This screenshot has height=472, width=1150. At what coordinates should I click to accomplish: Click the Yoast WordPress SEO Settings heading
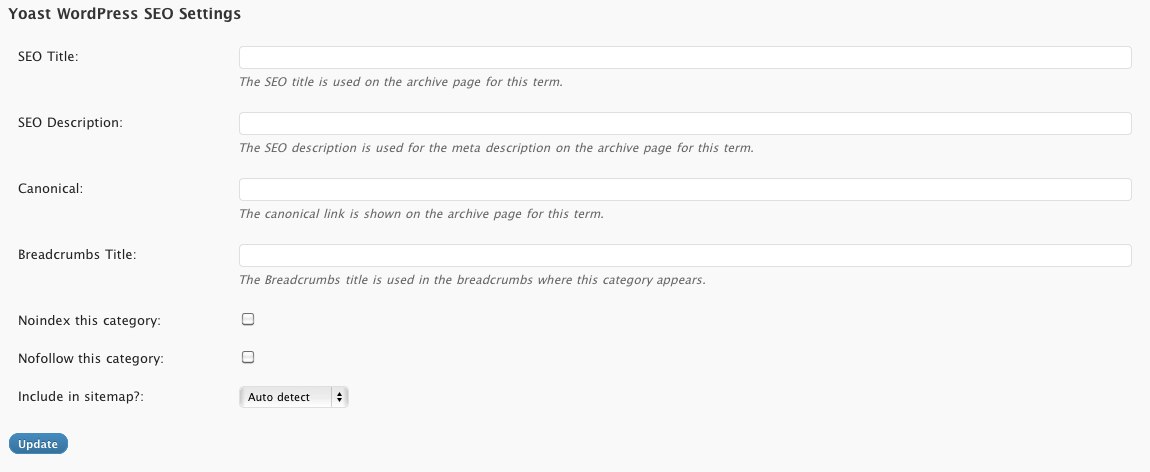tap(125, 14)
